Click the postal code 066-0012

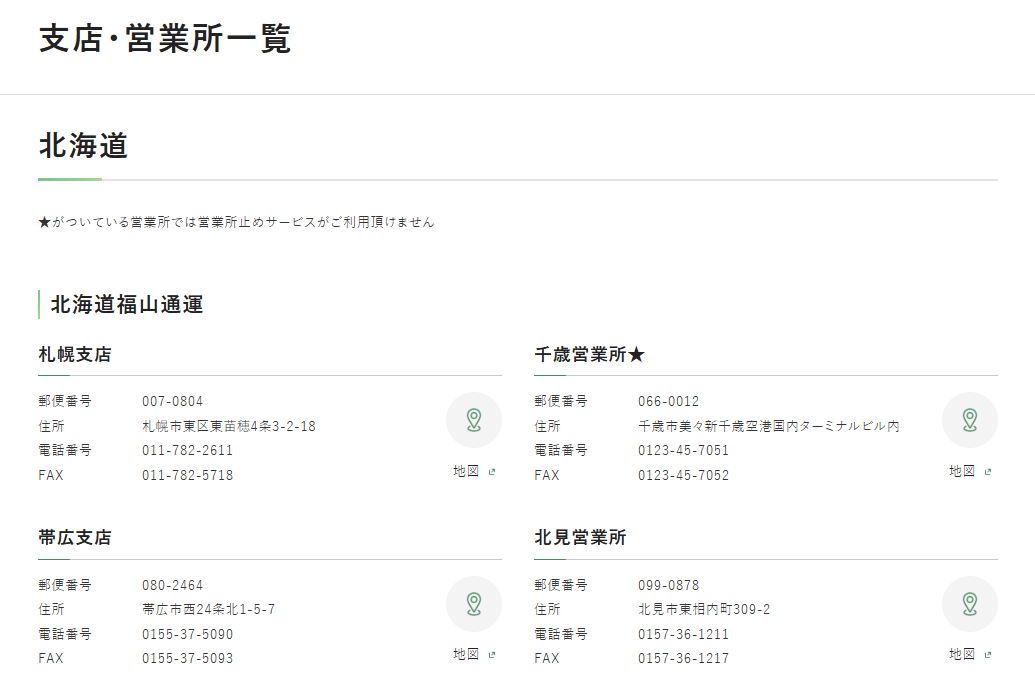tap(668, 401)
